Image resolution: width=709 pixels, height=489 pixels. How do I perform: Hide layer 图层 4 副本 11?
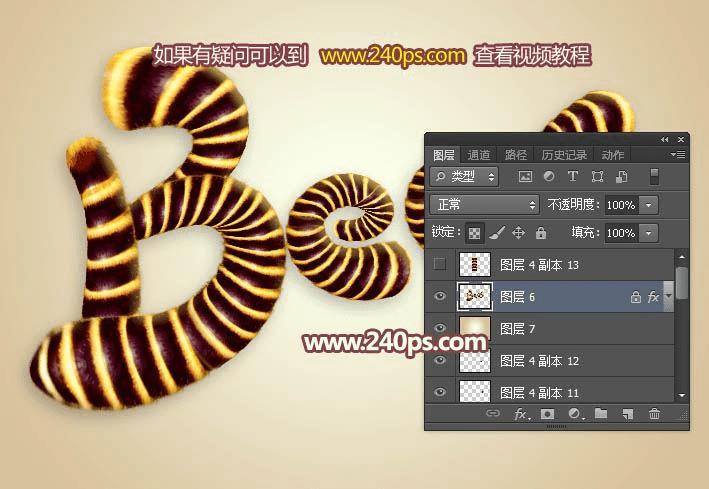coord(440,392)
